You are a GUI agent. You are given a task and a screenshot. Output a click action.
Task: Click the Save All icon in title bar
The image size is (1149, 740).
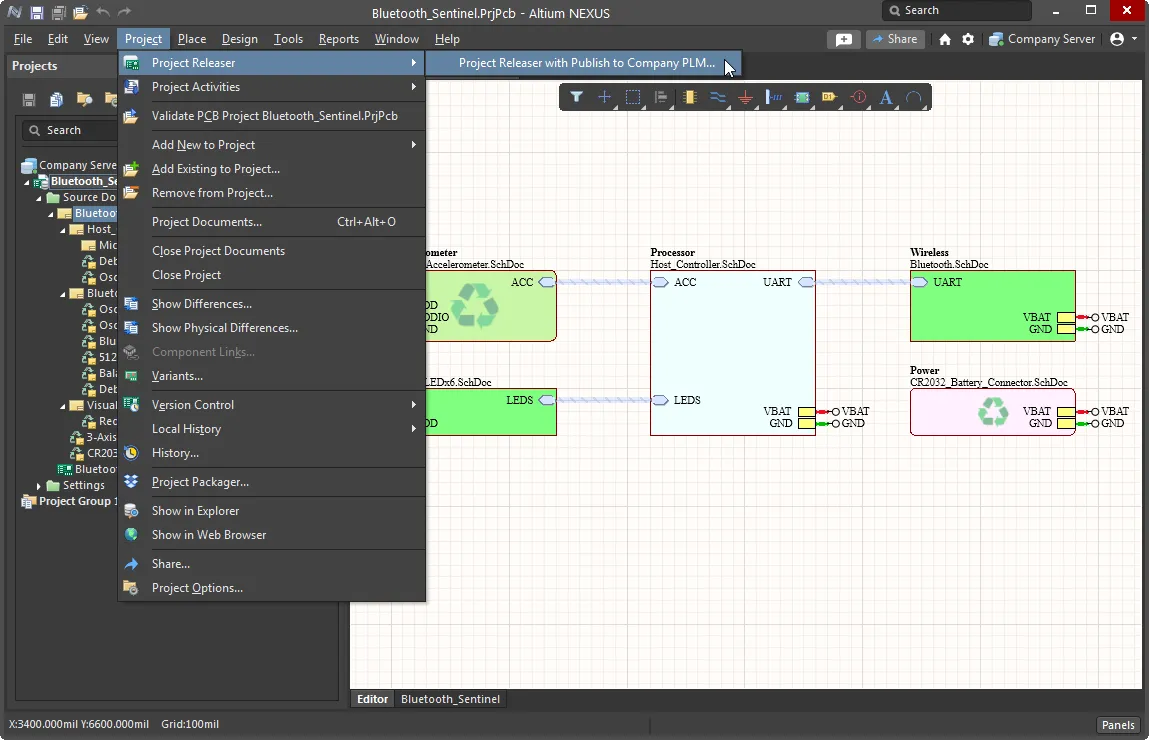[59, 12]
